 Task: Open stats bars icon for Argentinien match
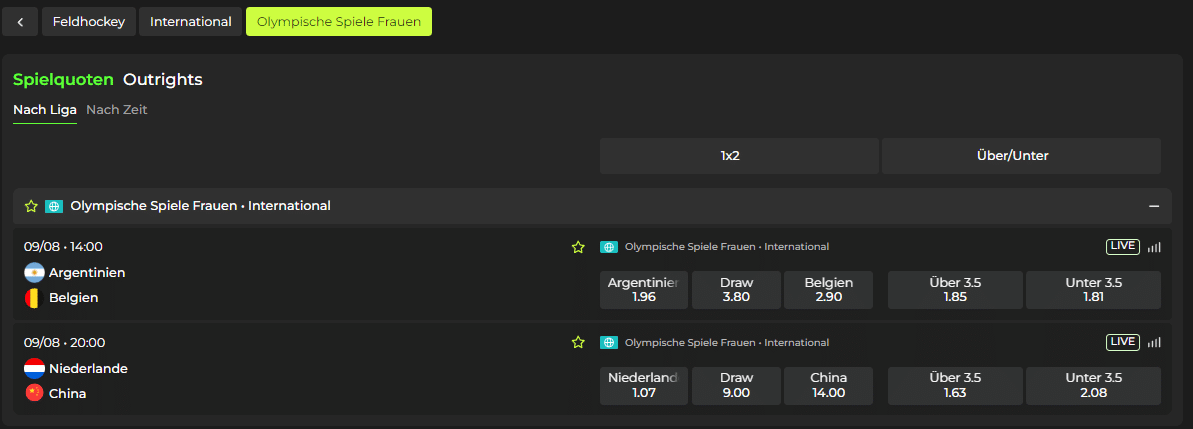[x=1154, y=247]
